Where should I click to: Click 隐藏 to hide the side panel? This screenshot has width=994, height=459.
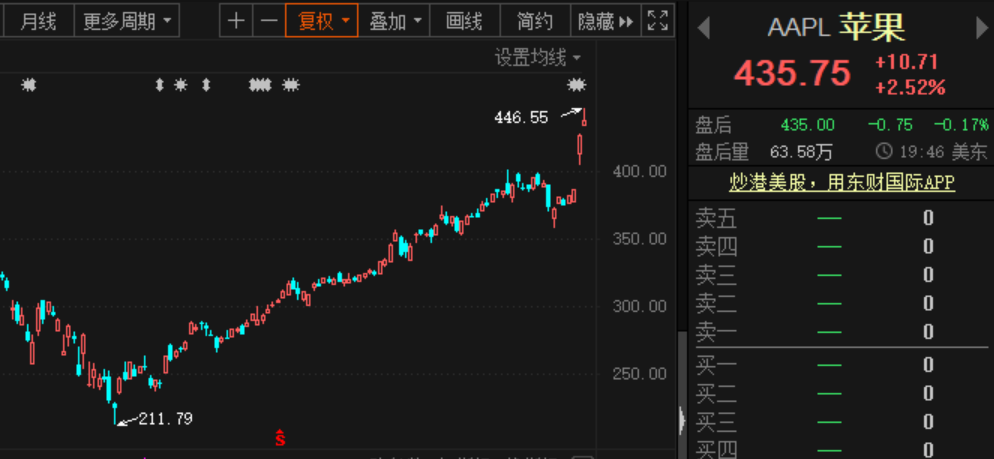pos(606,21)
